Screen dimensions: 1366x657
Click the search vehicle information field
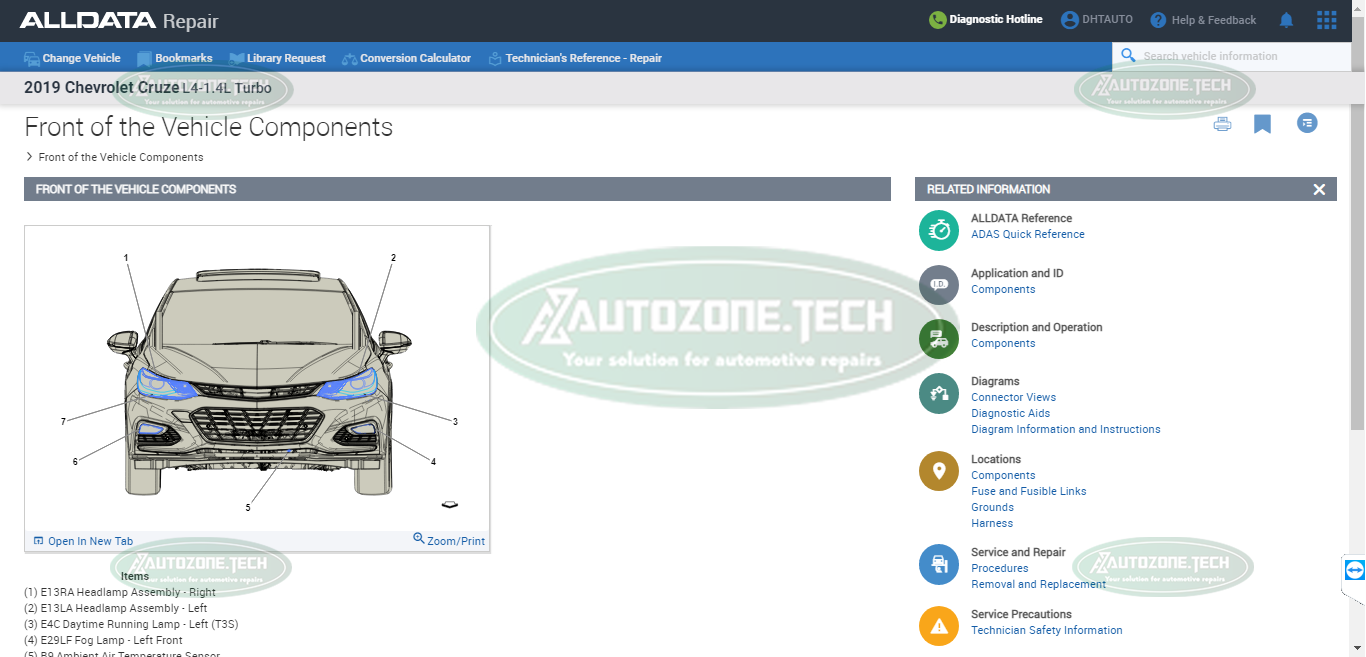click(x=1240, y=56)
